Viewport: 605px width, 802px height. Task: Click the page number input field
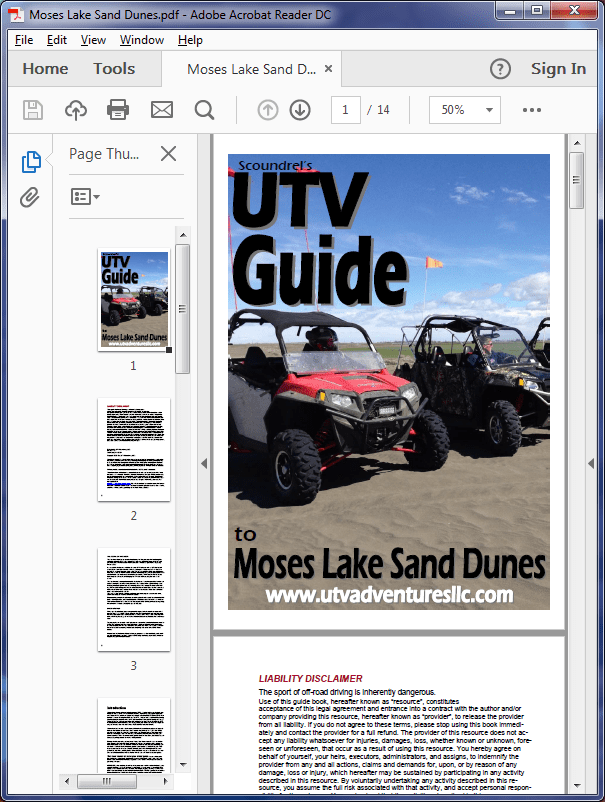click(x=346, y=110)
